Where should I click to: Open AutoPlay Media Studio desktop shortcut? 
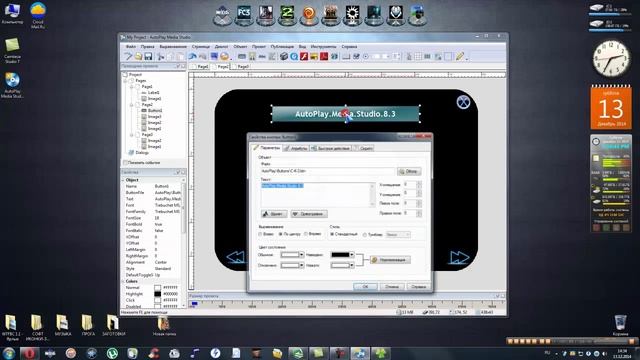(x=12, y=85)
